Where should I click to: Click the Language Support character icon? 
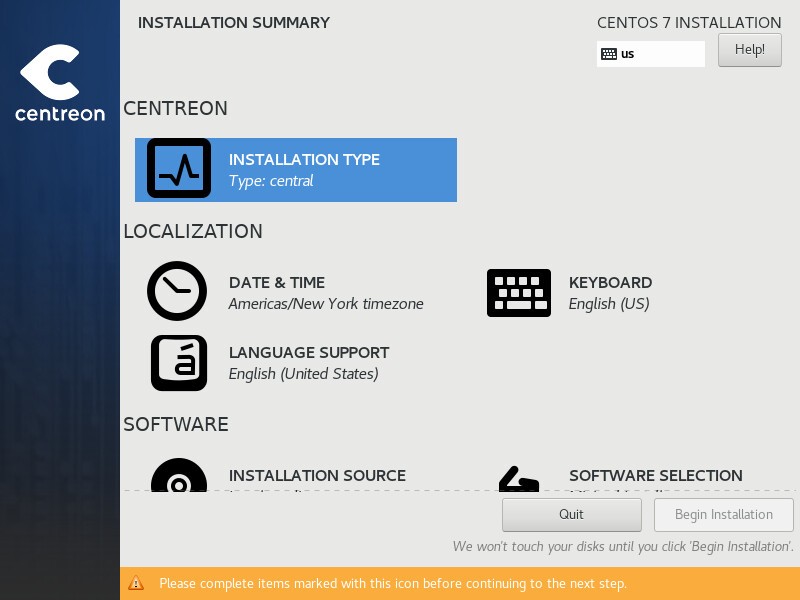tap(177, 362)
